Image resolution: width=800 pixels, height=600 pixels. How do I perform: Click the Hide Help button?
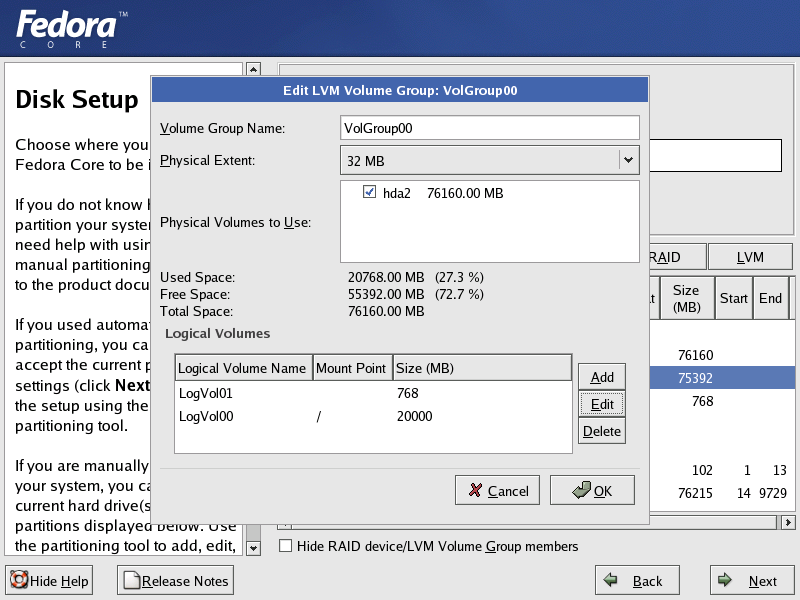click(49, 581)
